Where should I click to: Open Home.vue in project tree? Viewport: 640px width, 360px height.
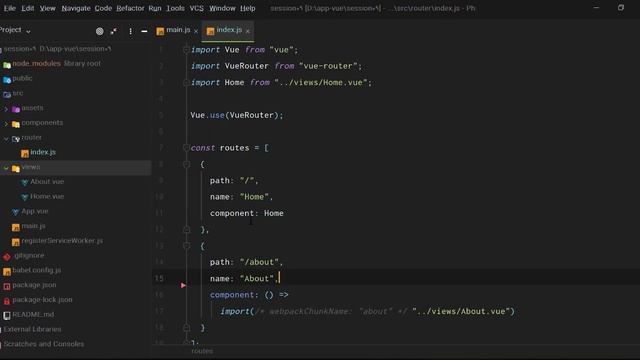(x=47, y=196)
